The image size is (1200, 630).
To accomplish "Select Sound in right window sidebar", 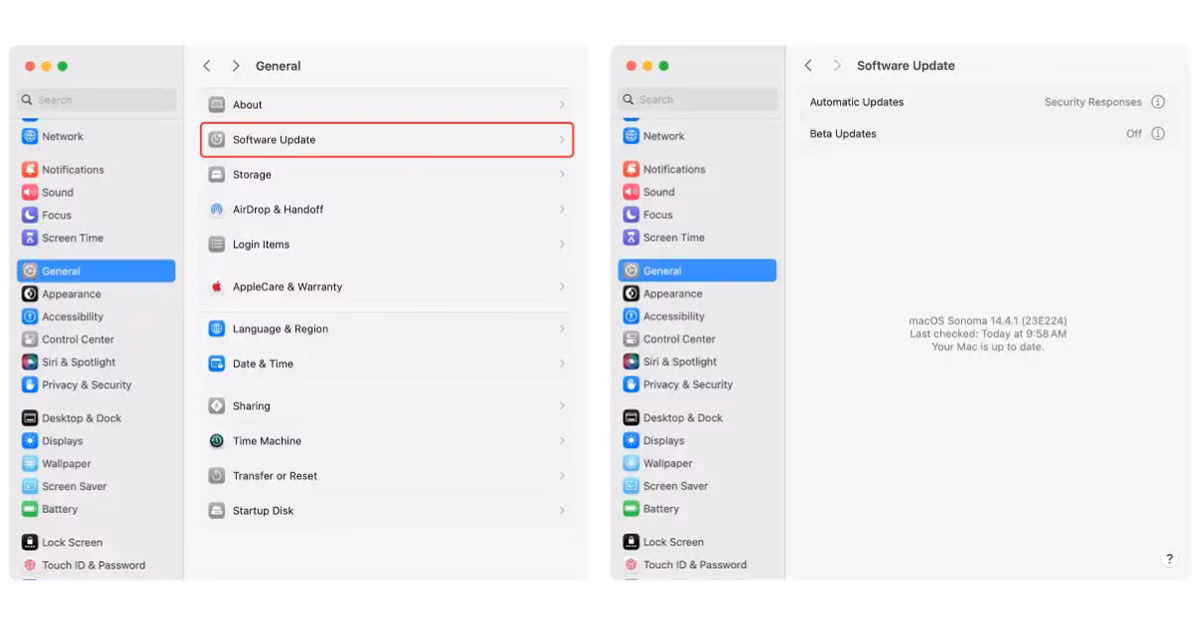I will [x=697, y=192].
